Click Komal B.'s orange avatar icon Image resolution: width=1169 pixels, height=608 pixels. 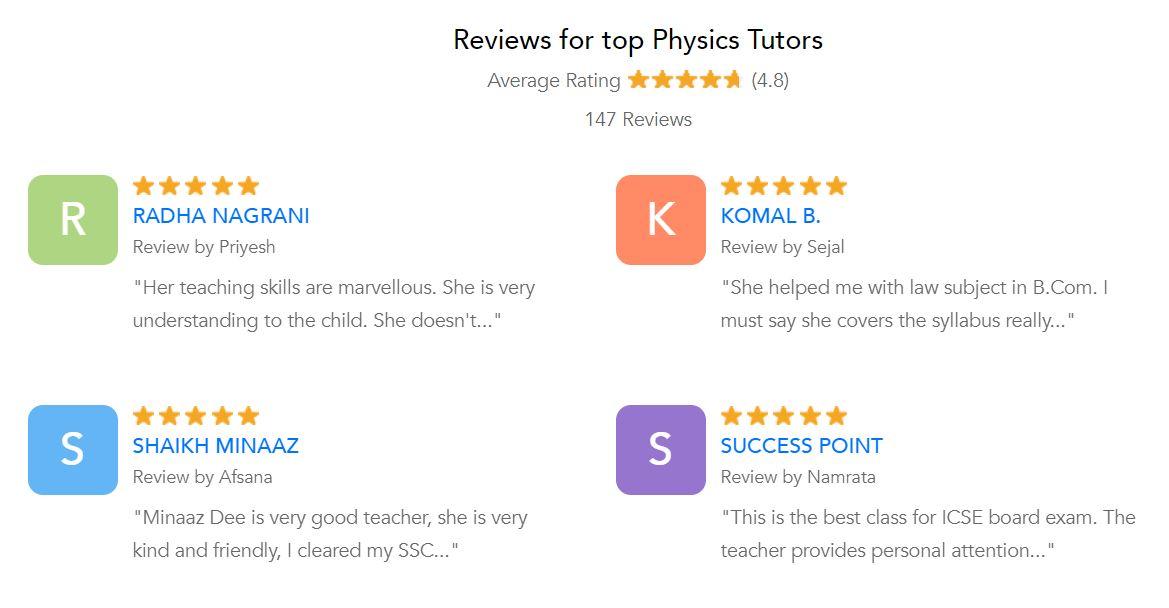click(659, 221)
